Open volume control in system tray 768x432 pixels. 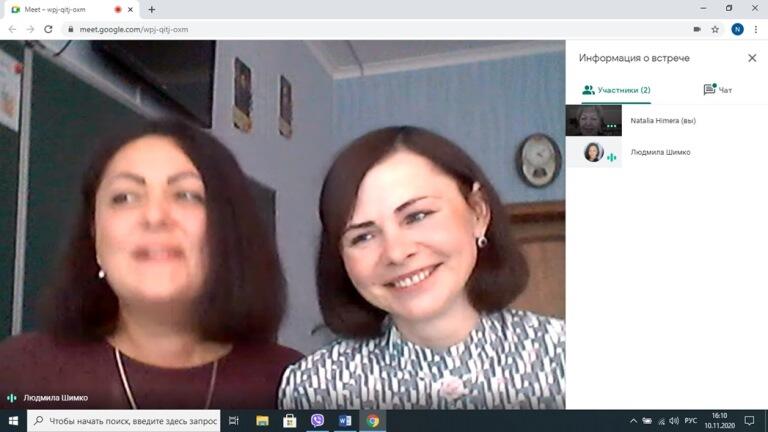point(674,421)
